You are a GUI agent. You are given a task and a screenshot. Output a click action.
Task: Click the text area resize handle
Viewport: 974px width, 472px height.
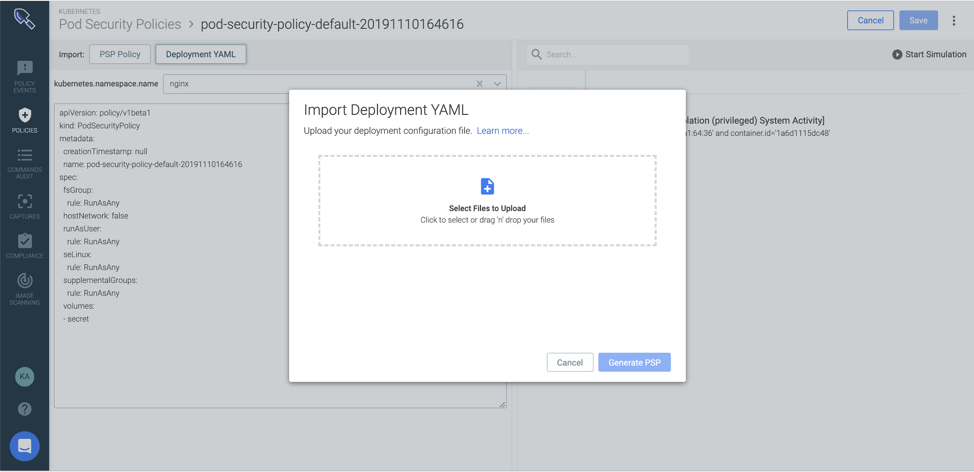pos(502,404)
